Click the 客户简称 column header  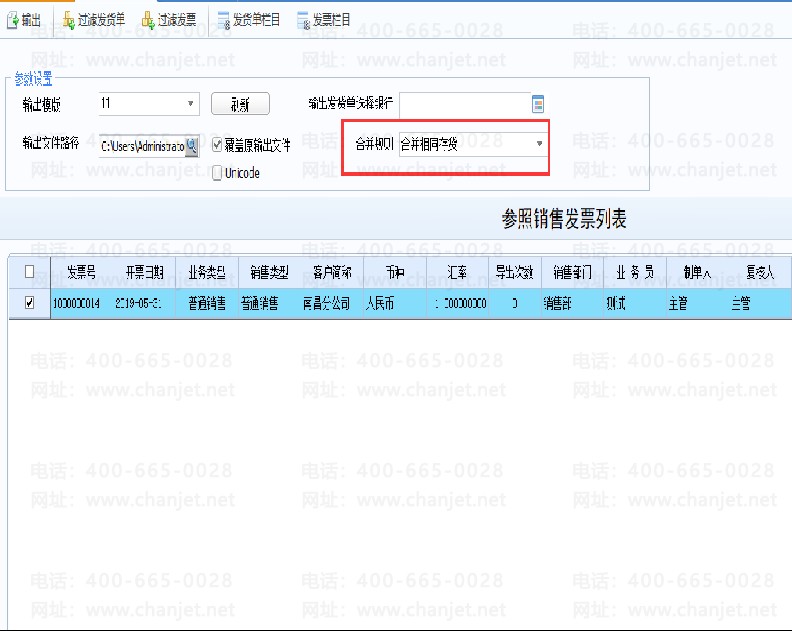(332, 272)
